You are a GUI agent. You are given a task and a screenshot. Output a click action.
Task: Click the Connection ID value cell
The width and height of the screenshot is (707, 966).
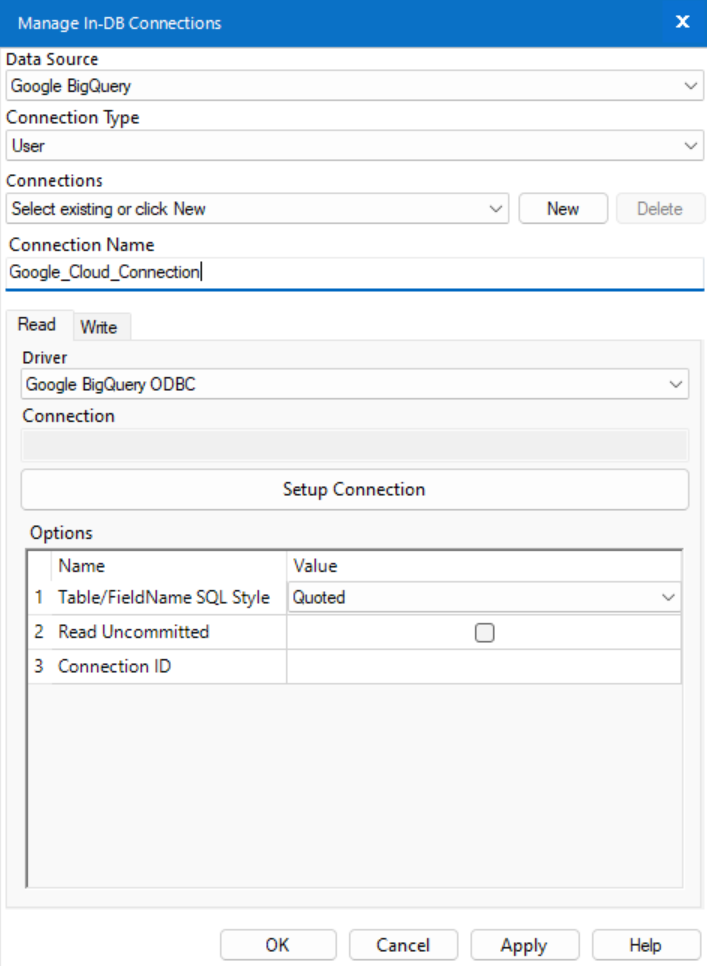(484, 667)
